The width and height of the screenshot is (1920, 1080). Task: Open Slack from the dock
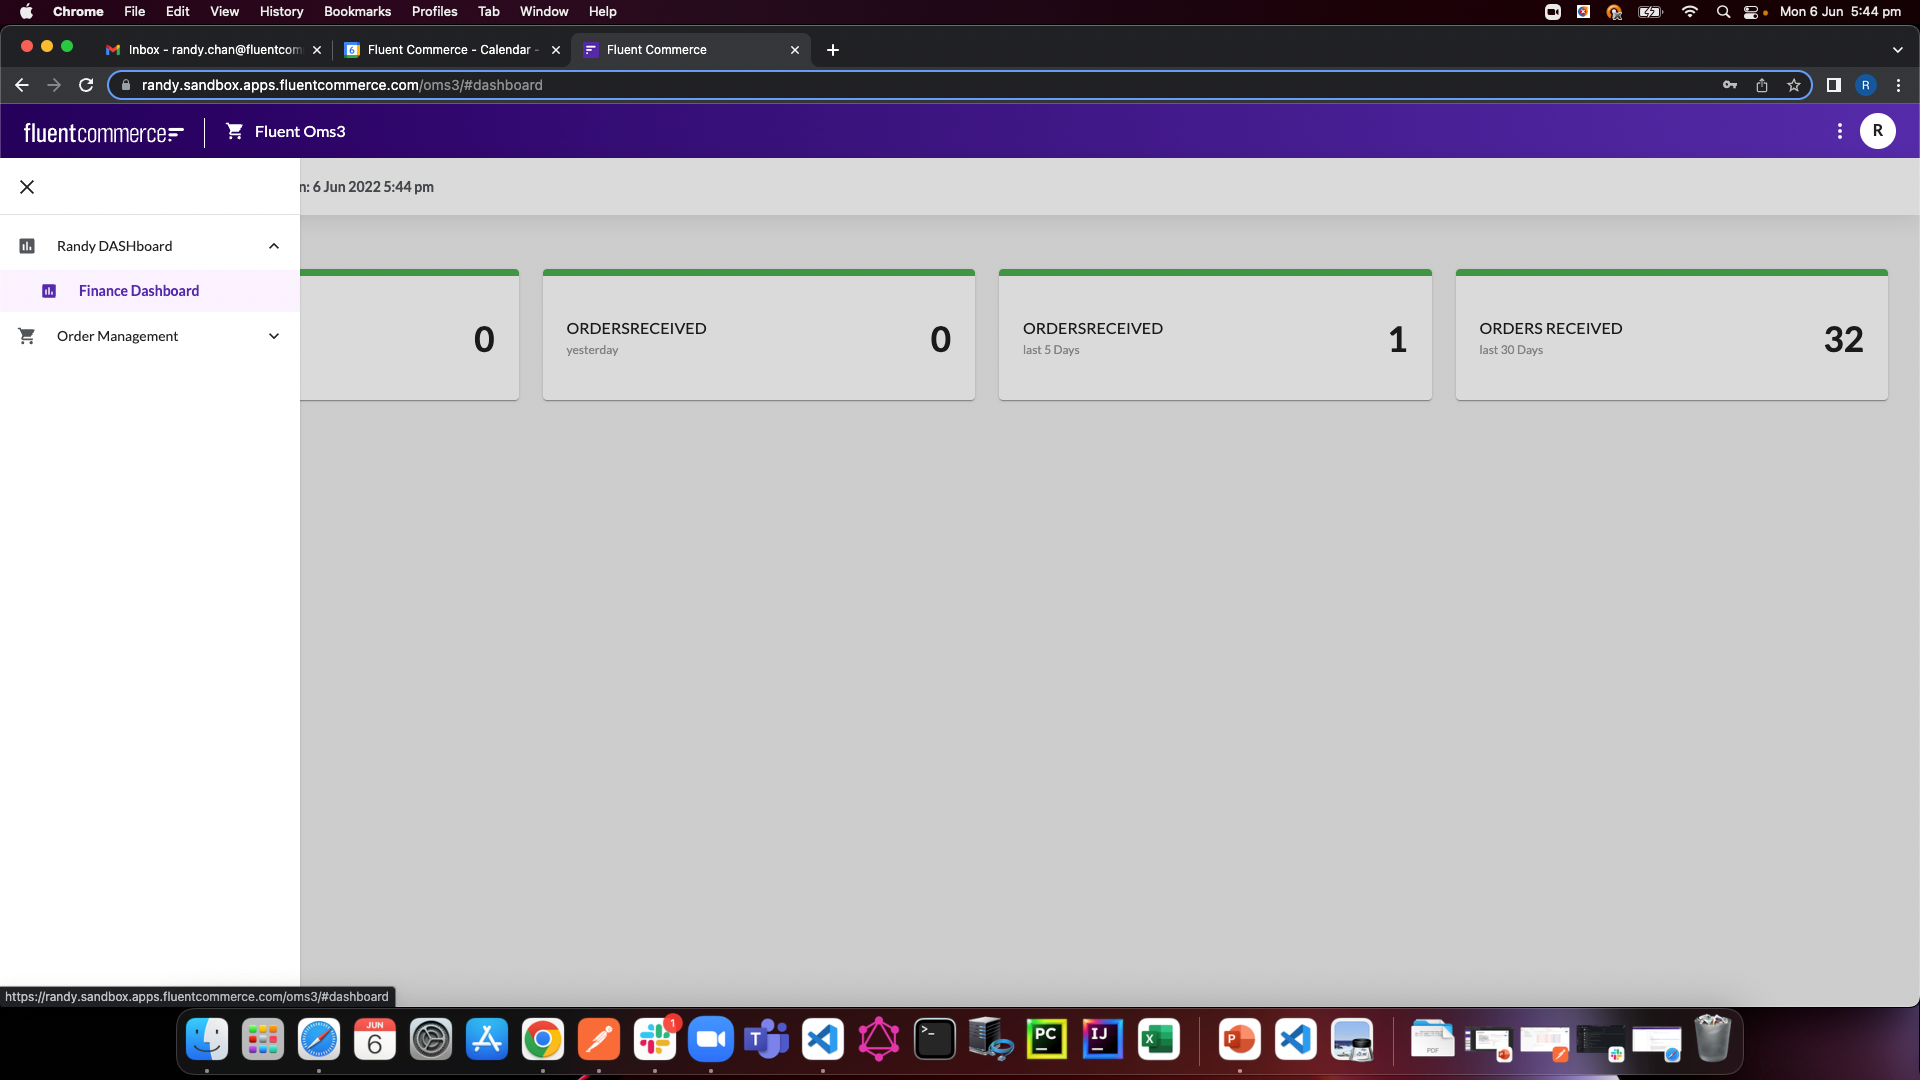tap(655, 1040)
